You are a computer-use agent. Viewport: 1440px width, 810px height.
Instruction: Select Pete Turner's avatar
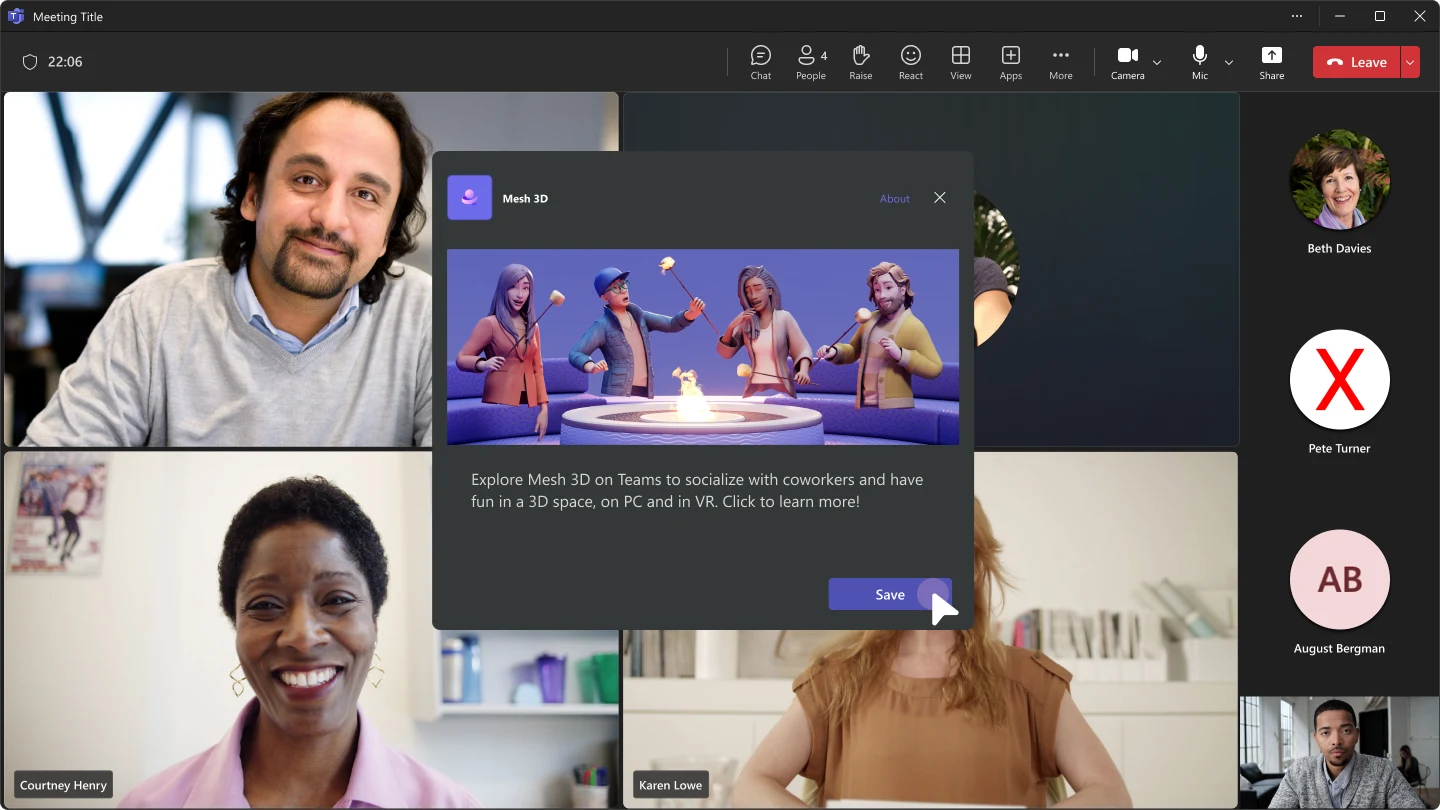coord(1340,380)
